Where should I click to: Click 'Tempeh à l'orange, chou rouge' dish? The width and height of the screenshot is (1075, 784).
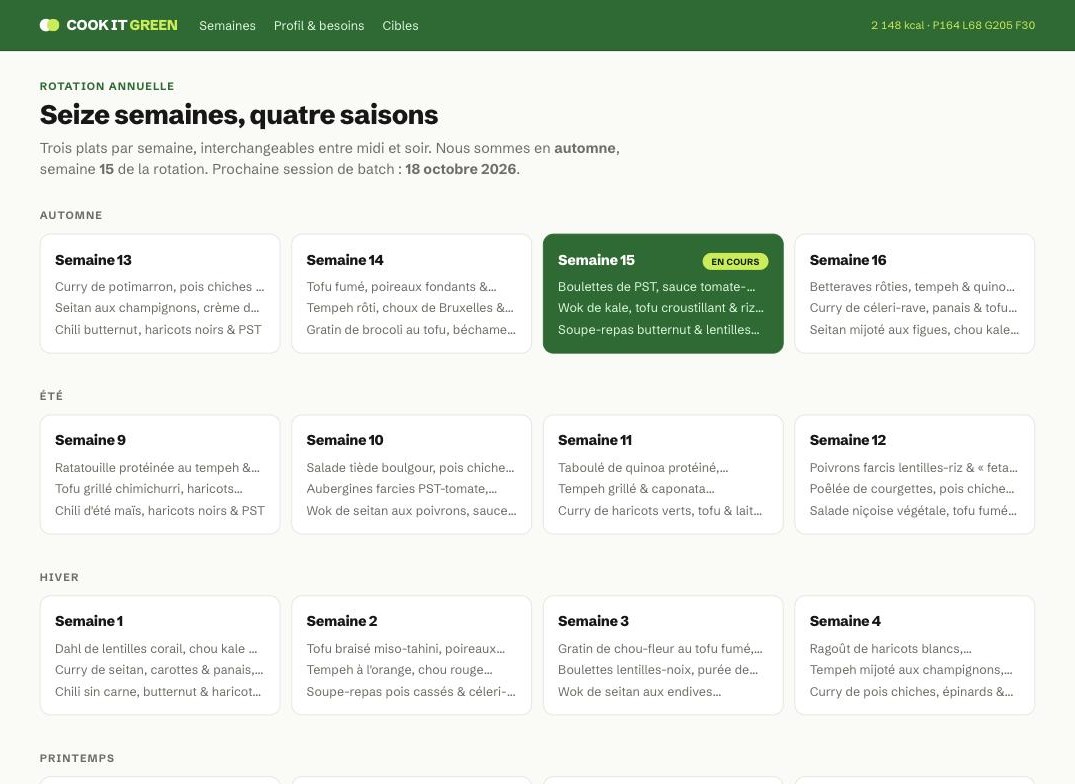pyautogui.click(x=400, y=670)
